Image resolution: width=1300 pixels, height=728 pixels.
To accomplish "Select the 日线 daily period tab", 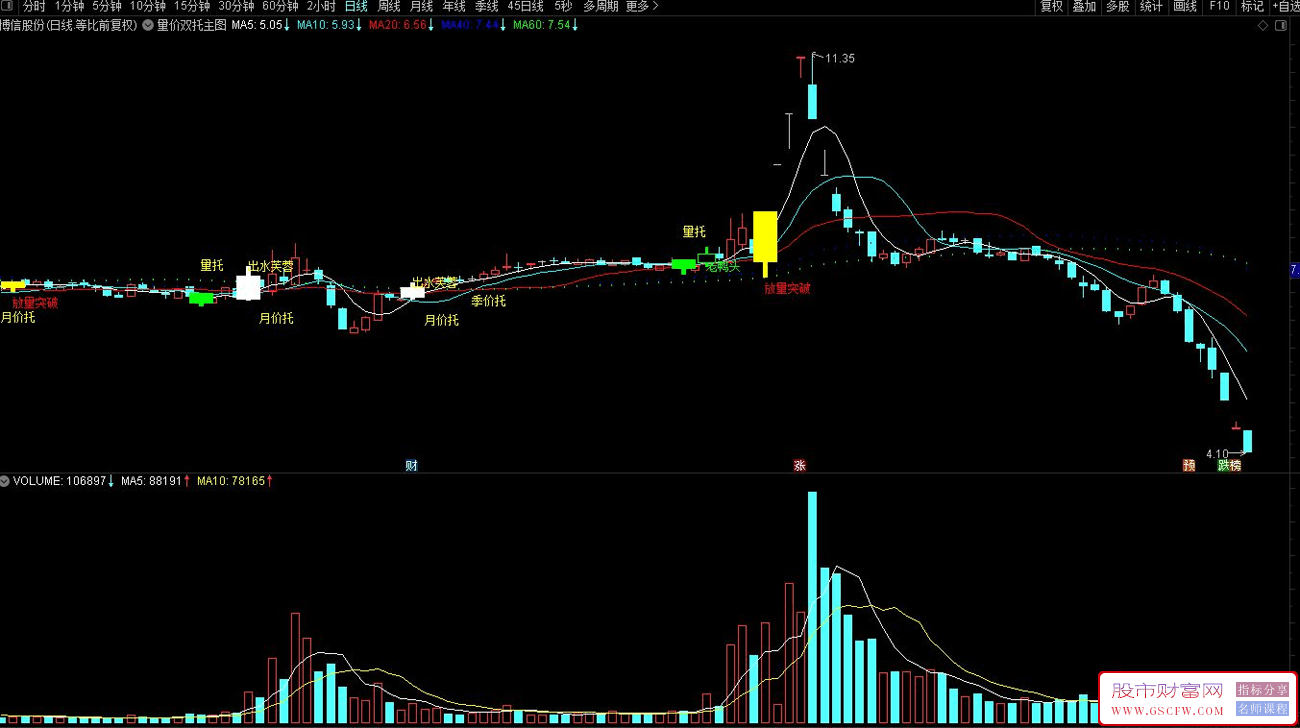I will (356, 6).
